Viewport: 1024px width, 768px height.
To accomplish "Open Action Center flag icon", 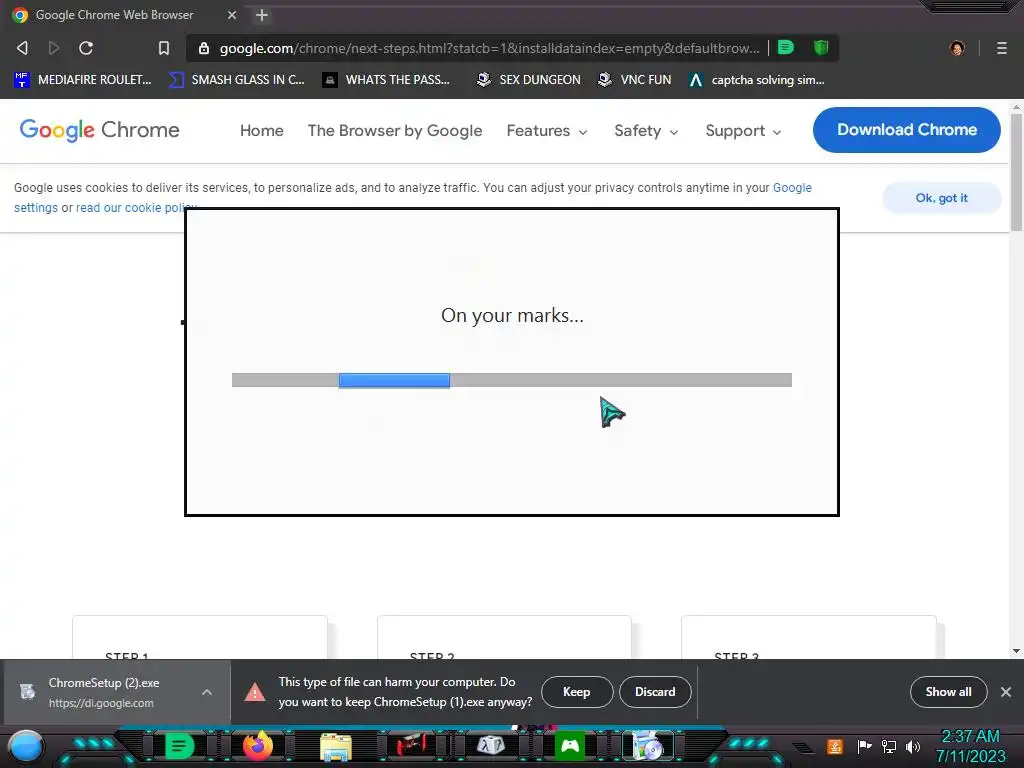I will [864, 746].
